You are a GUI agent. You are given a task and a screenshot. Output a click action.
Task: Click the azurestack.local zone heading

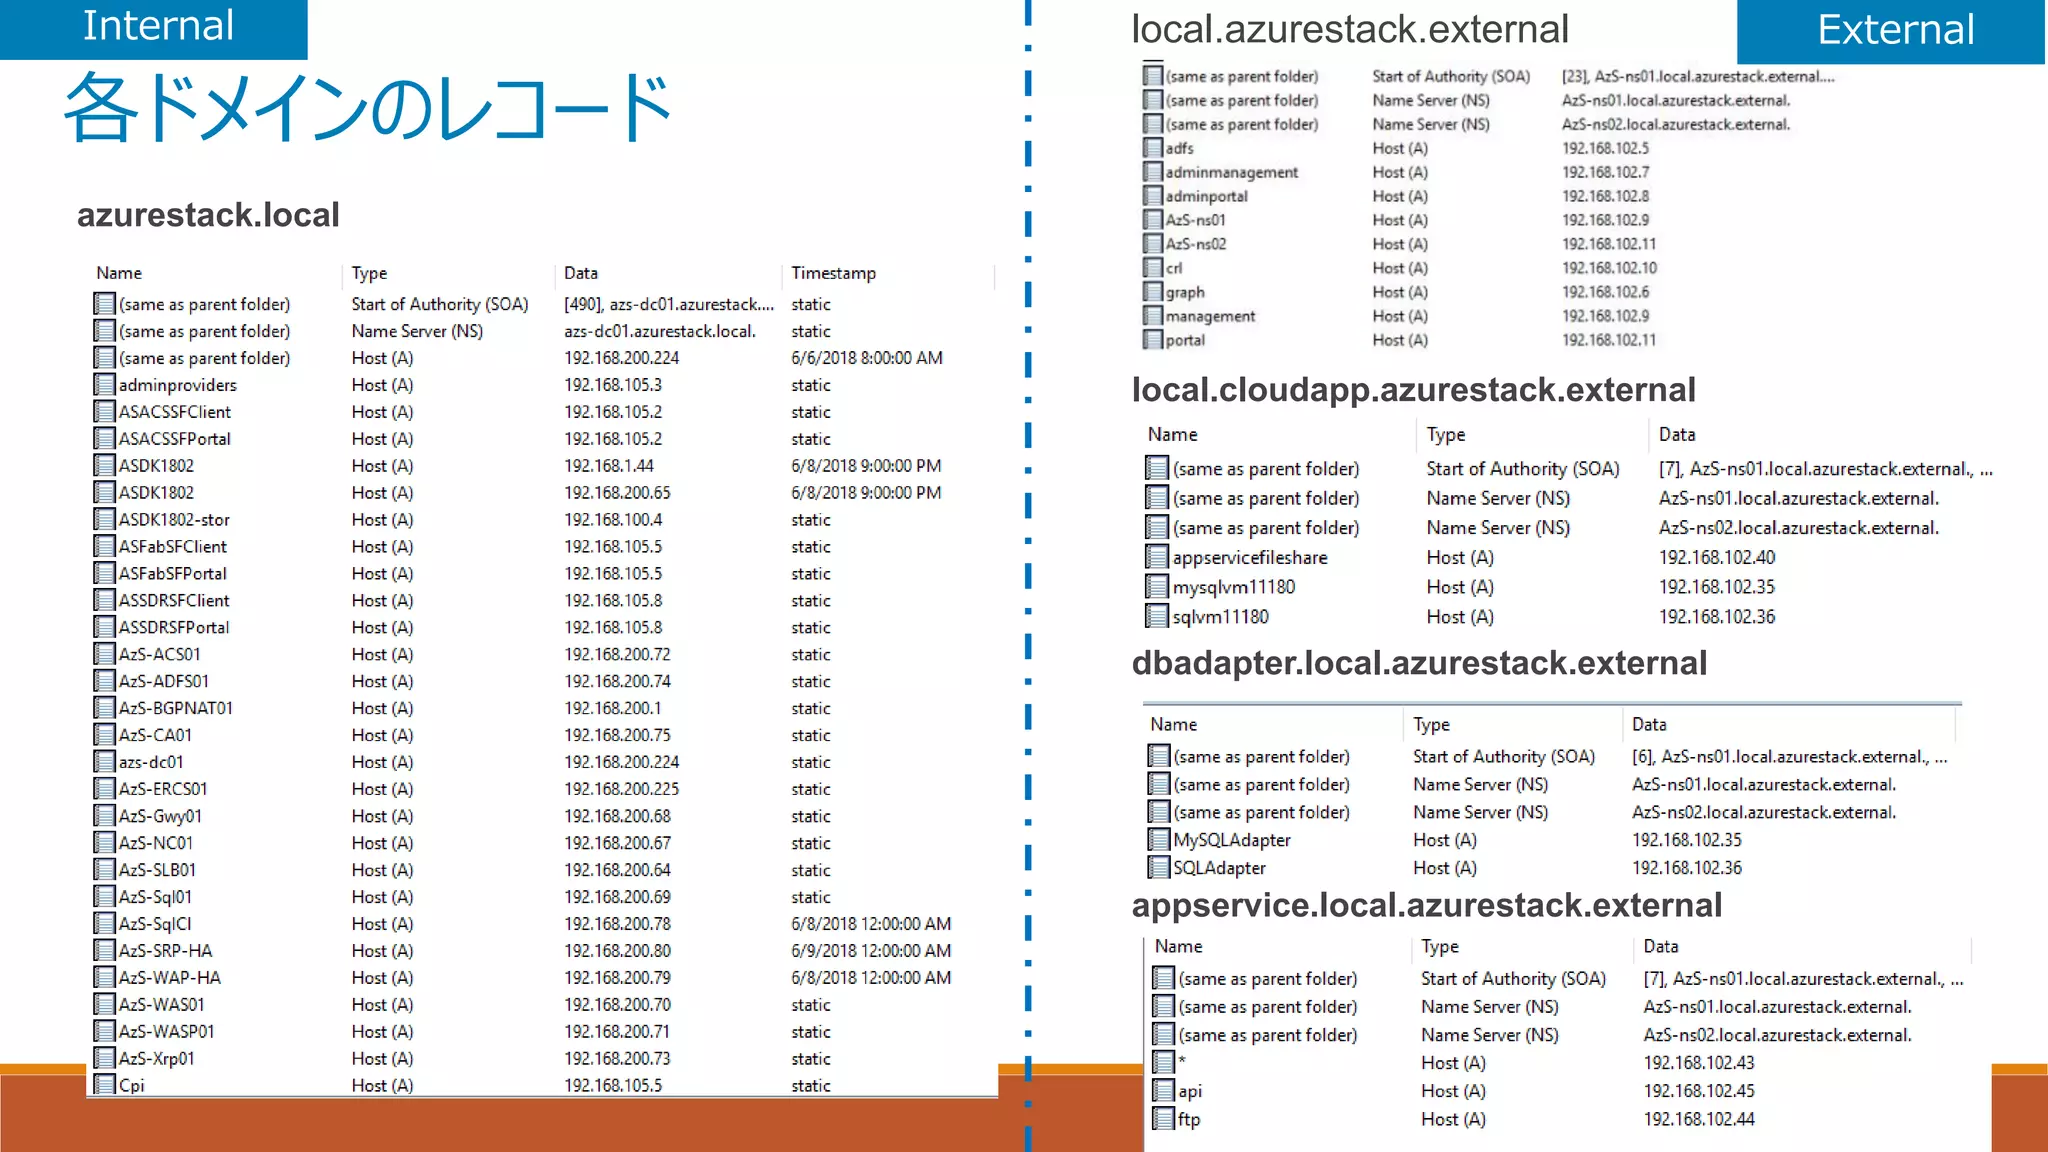[x=208, y=215]
